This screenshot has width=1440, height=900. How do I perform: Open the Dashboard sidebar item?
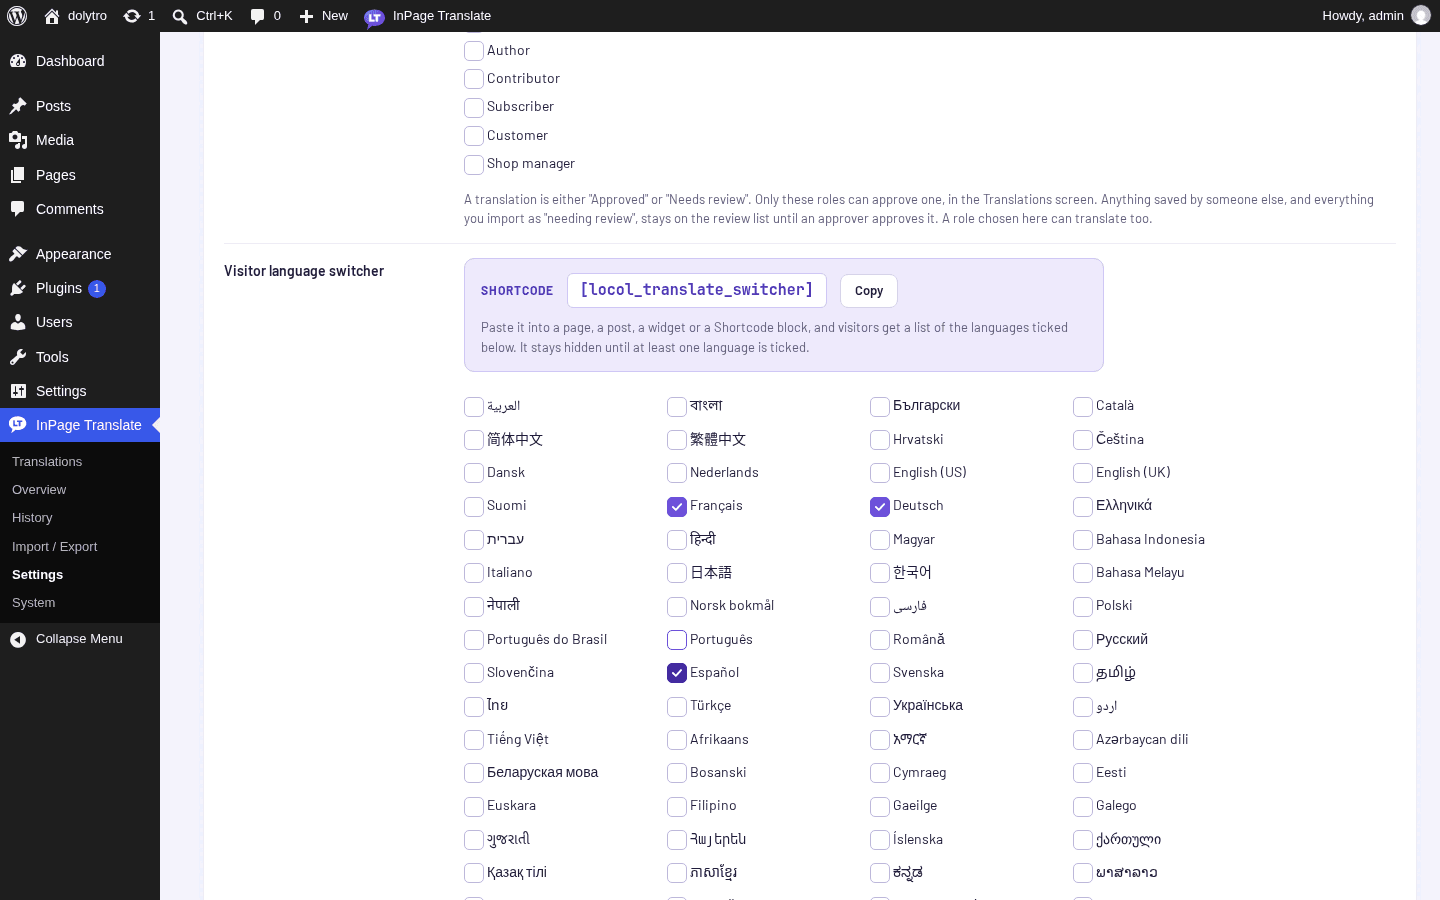click(x=80, y=61)
